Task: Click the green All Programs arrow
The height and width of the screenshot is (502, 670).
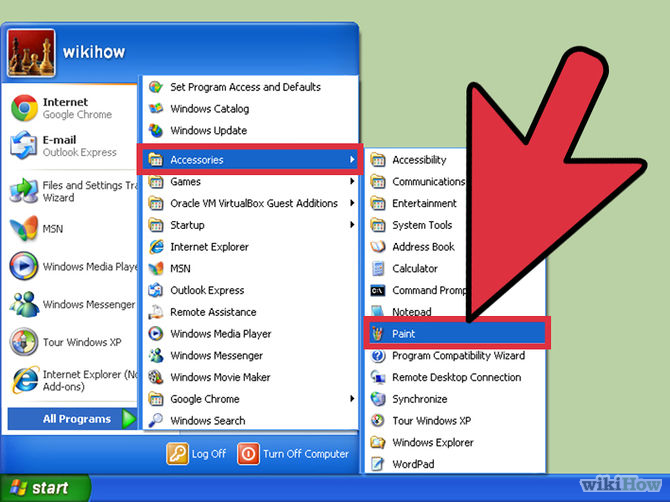Action: point(129,419)
